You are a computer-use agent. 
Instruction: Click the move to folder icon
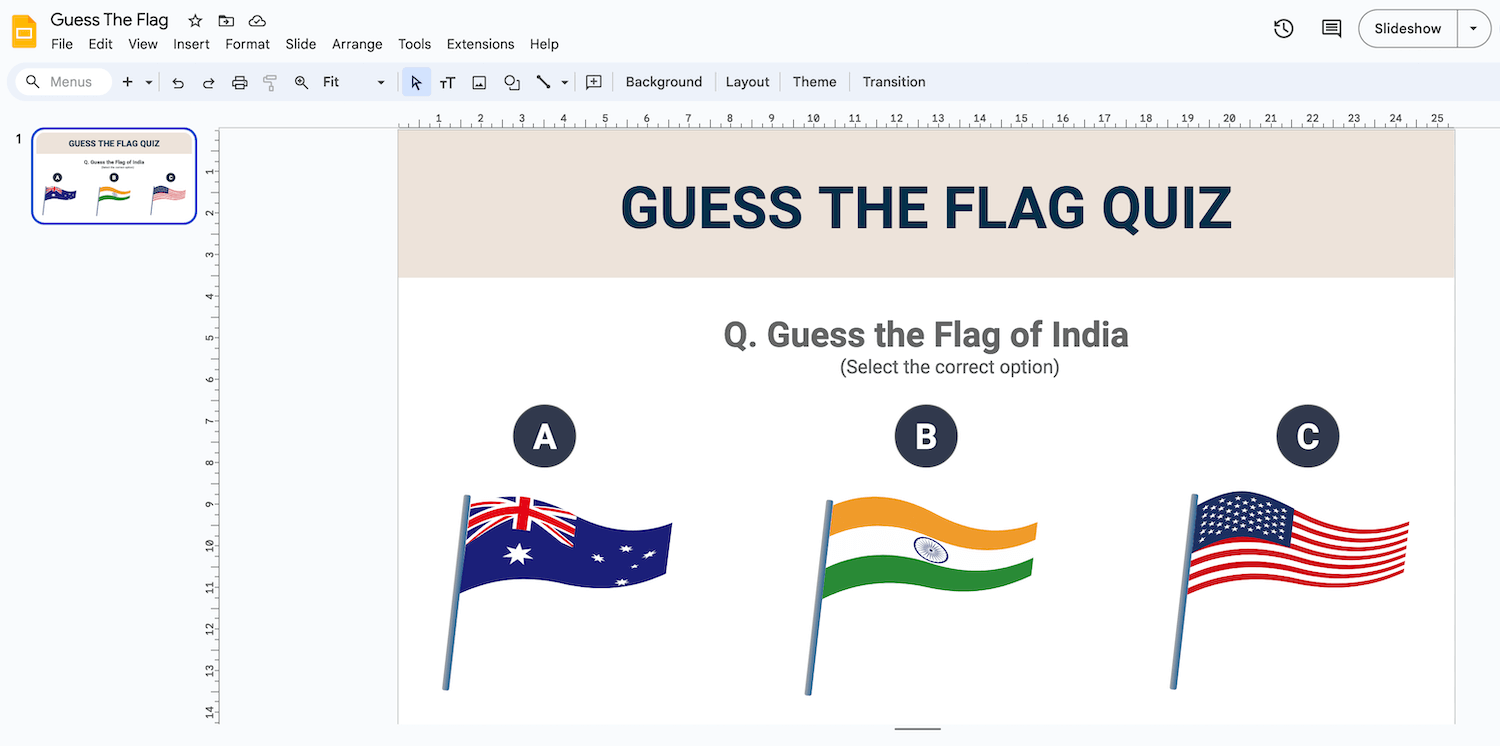(x=226, y=21)
